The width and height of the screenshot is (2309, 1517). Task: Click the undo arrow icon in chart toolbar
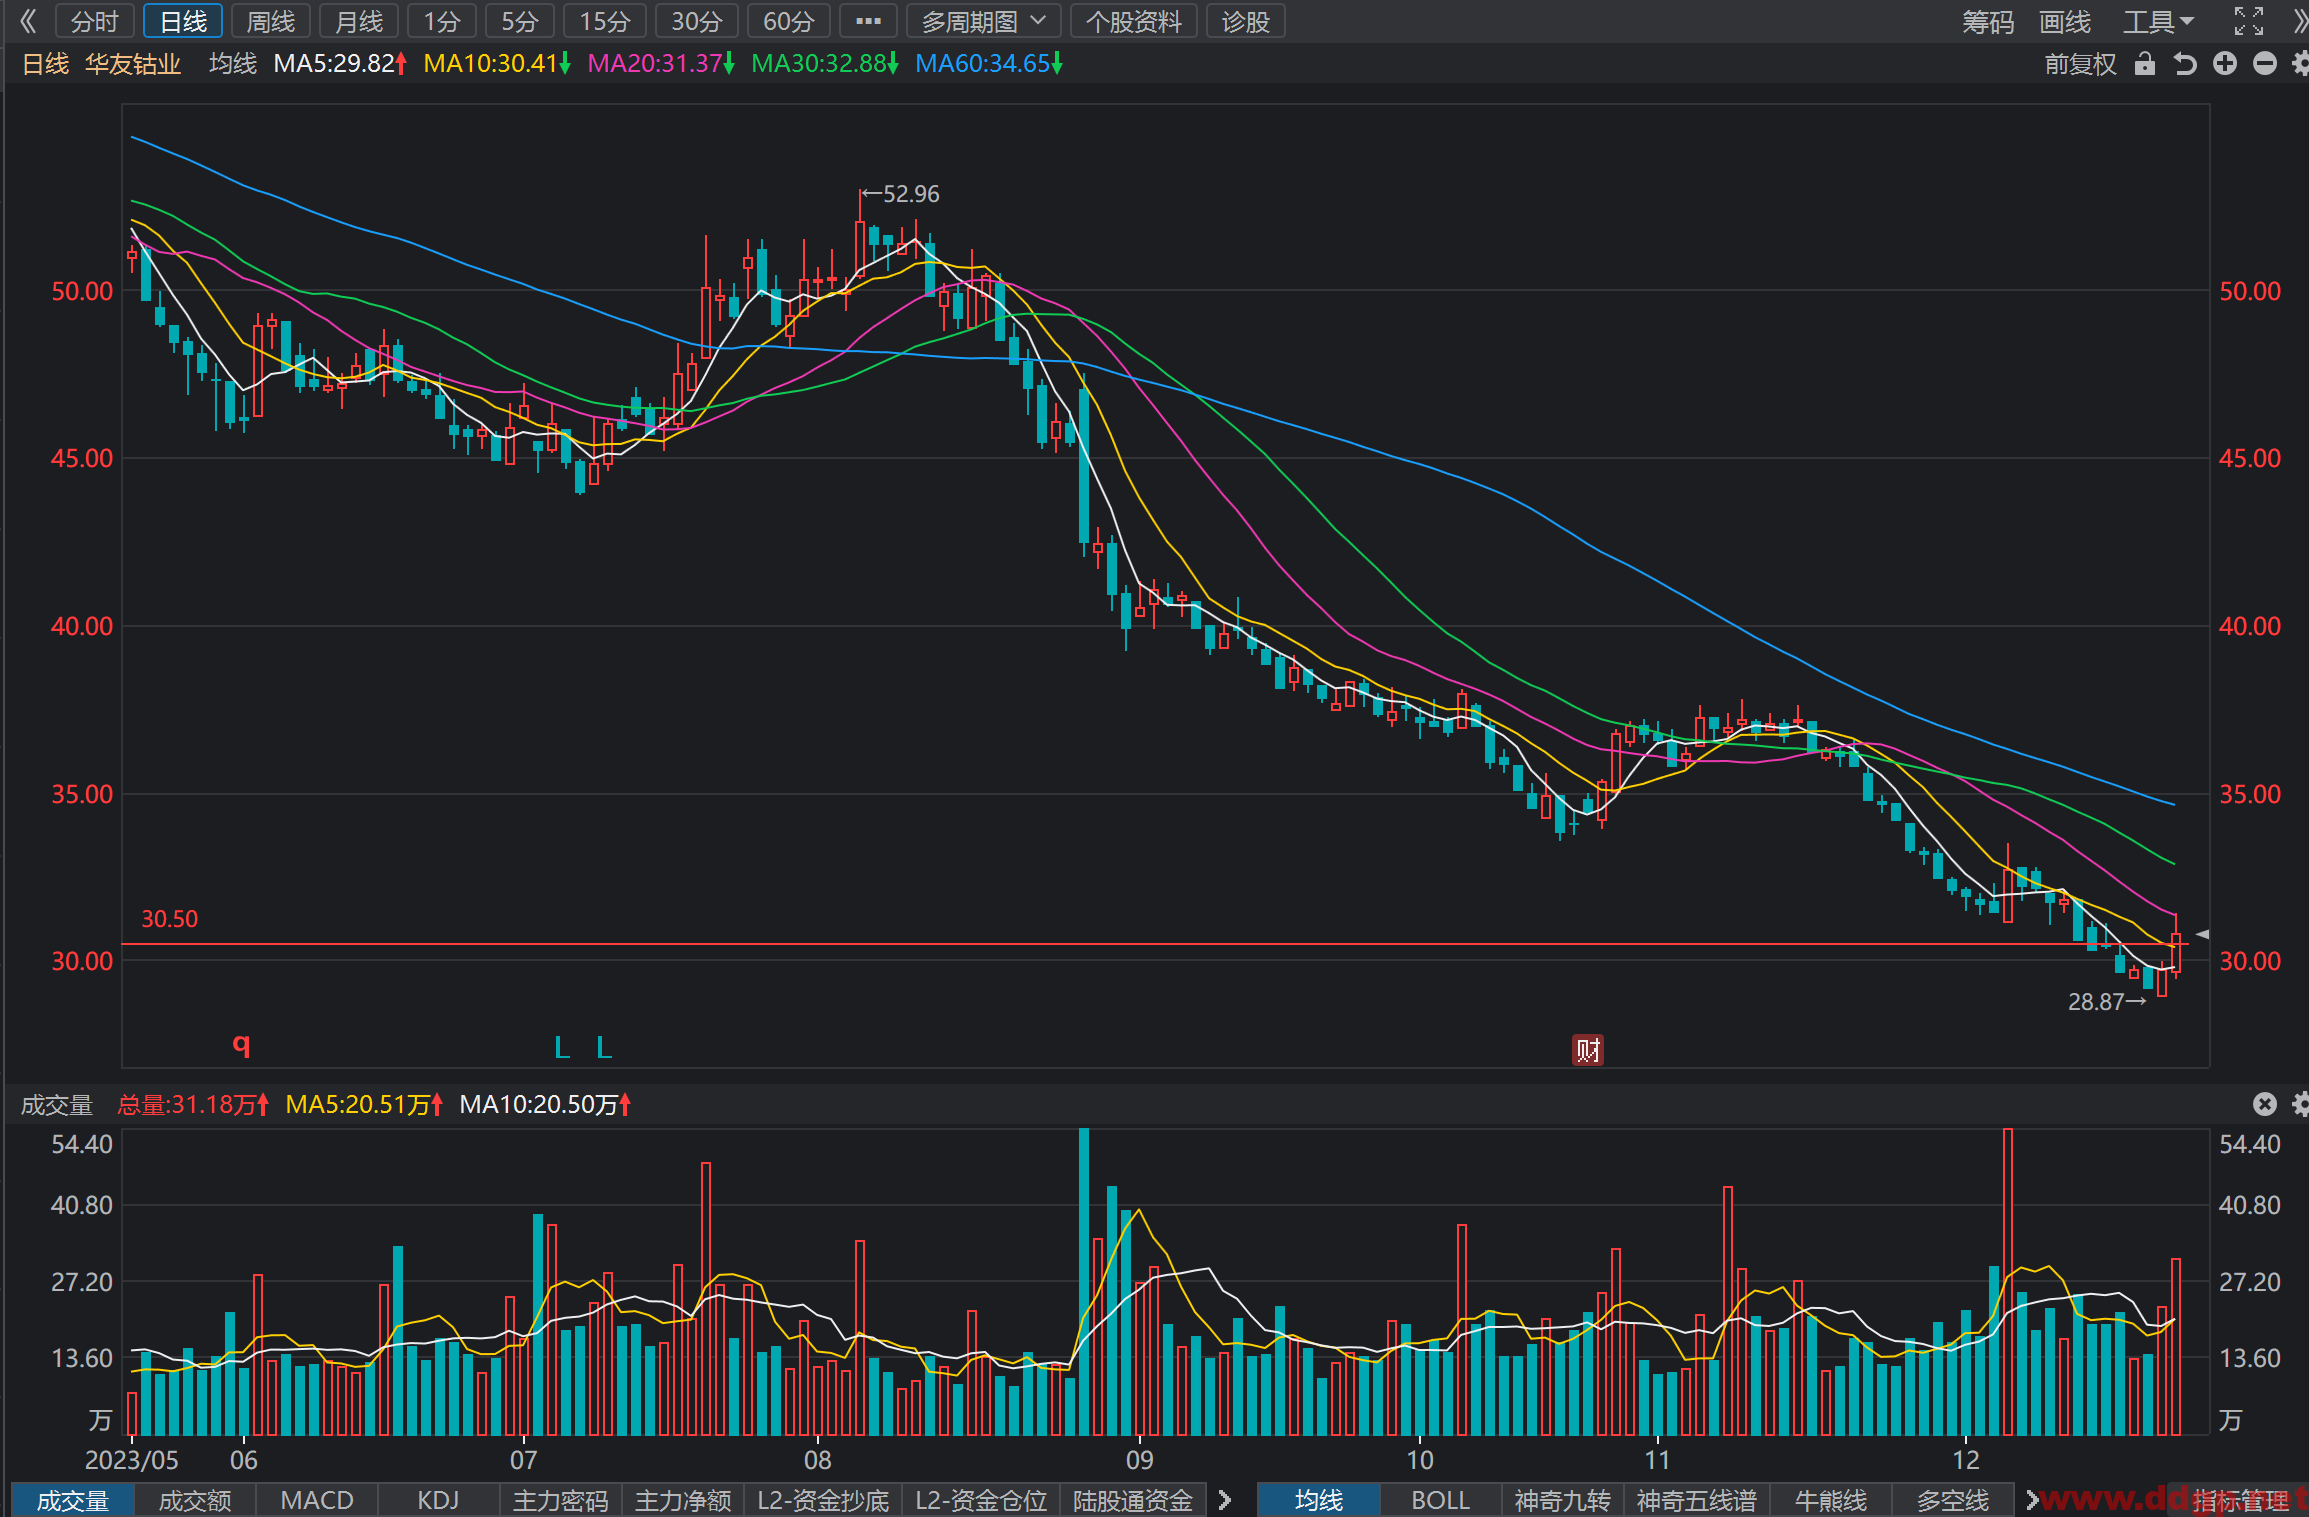click(x=2185, y=64)
